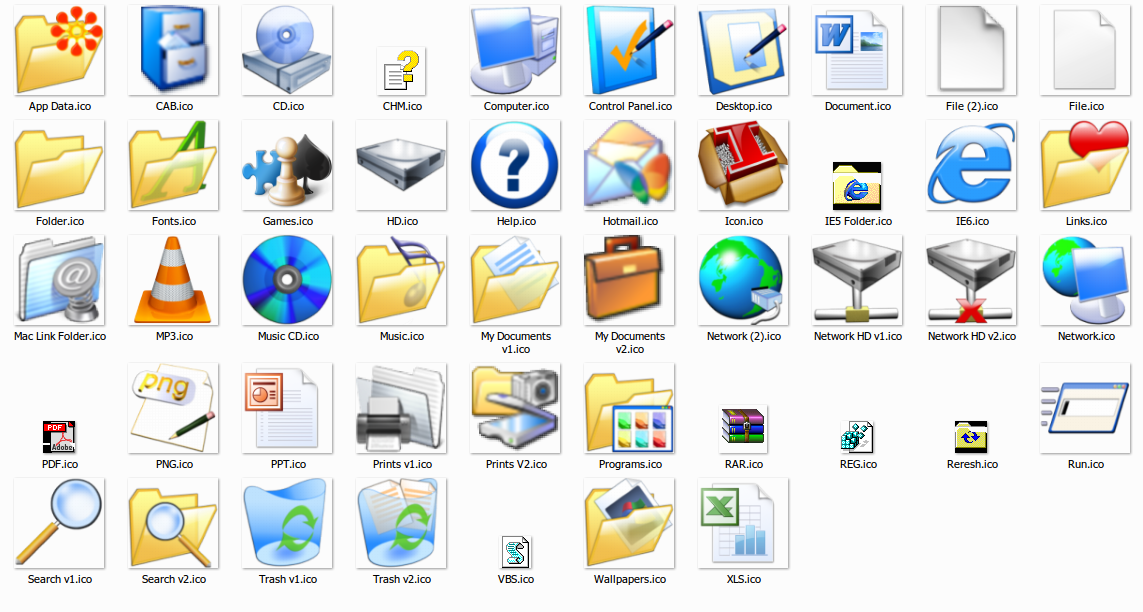
Task: Click the "Hotmail.ico" file name label
Action: (630, 221)
